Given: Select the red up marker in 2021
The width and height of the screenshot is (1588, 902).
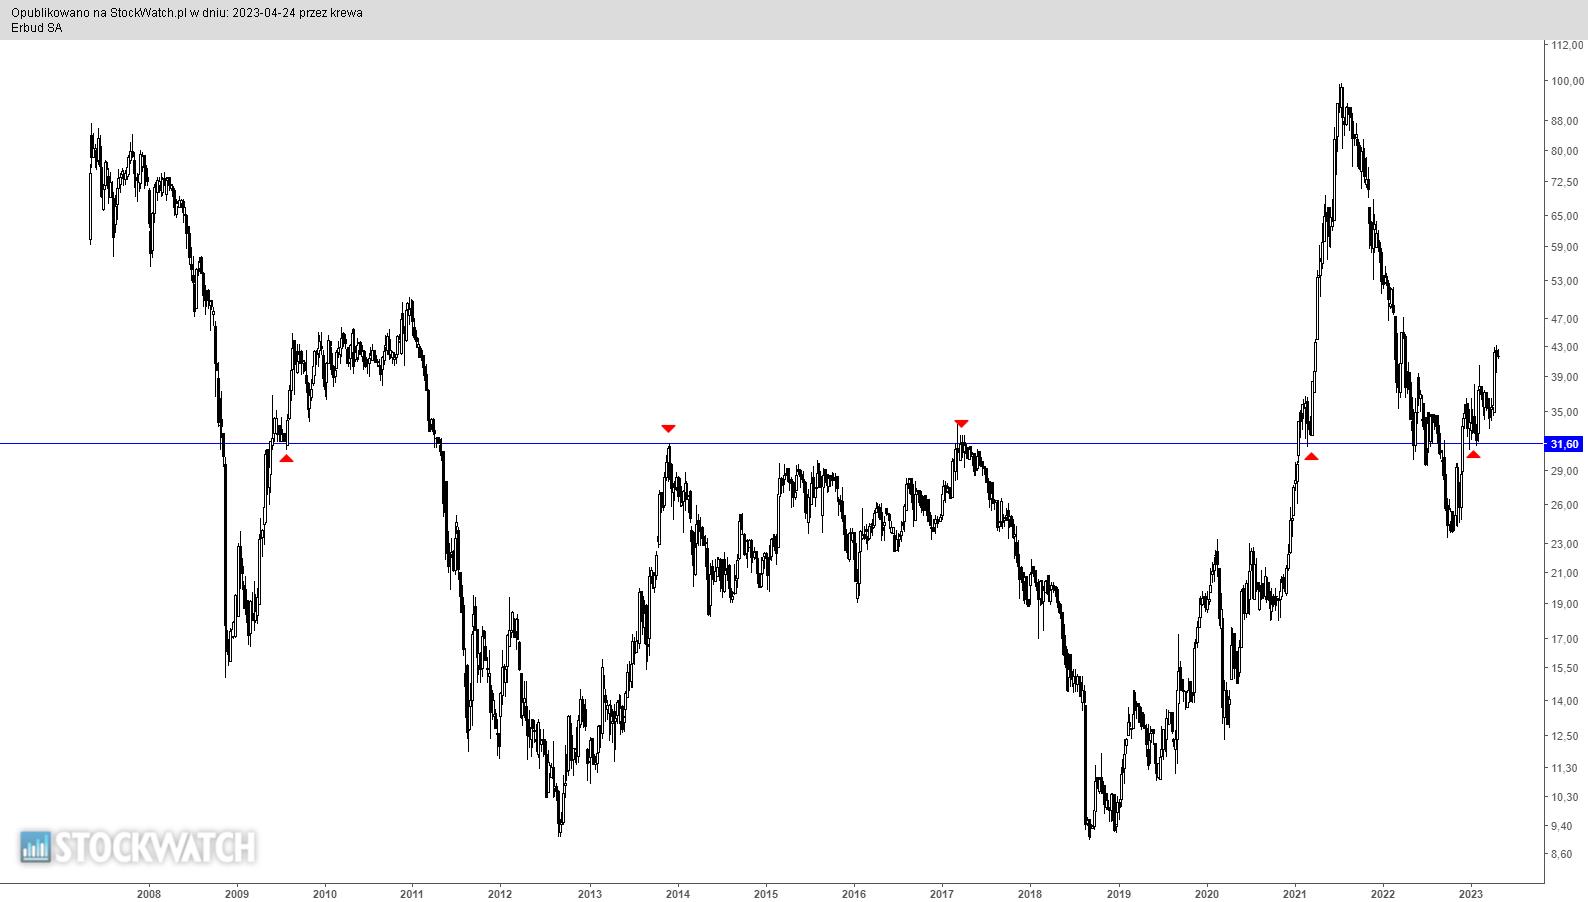Looking at the screenshot, I should click(x=1311, y=456).
